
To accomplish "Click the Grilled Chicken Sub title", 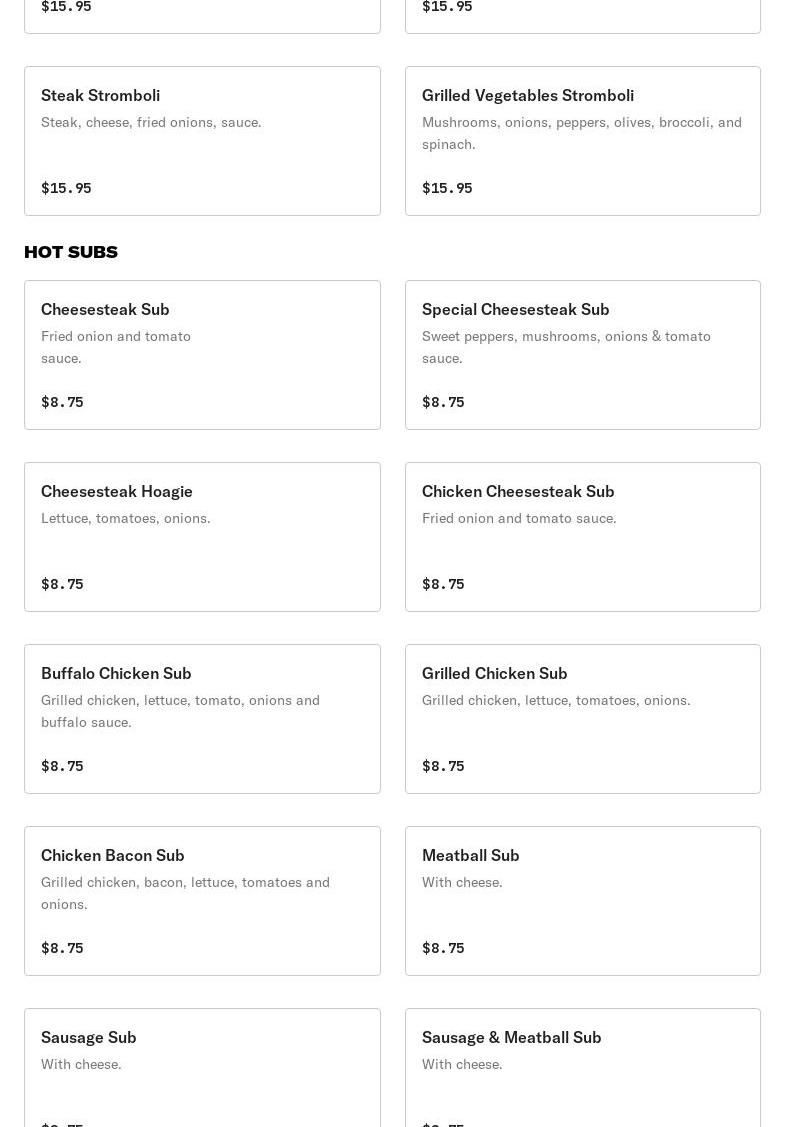I will coord(494,673).
